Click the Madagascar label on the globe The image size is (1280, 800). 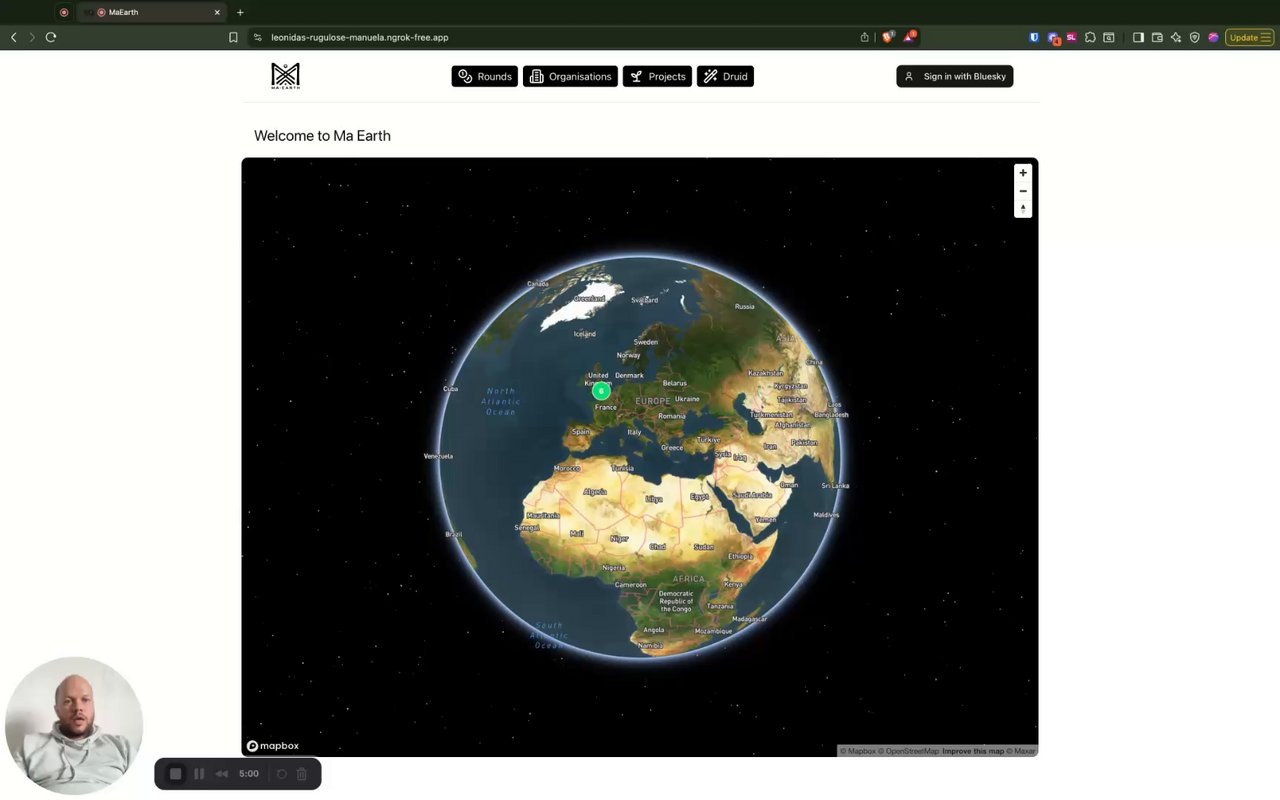(749, 619)
